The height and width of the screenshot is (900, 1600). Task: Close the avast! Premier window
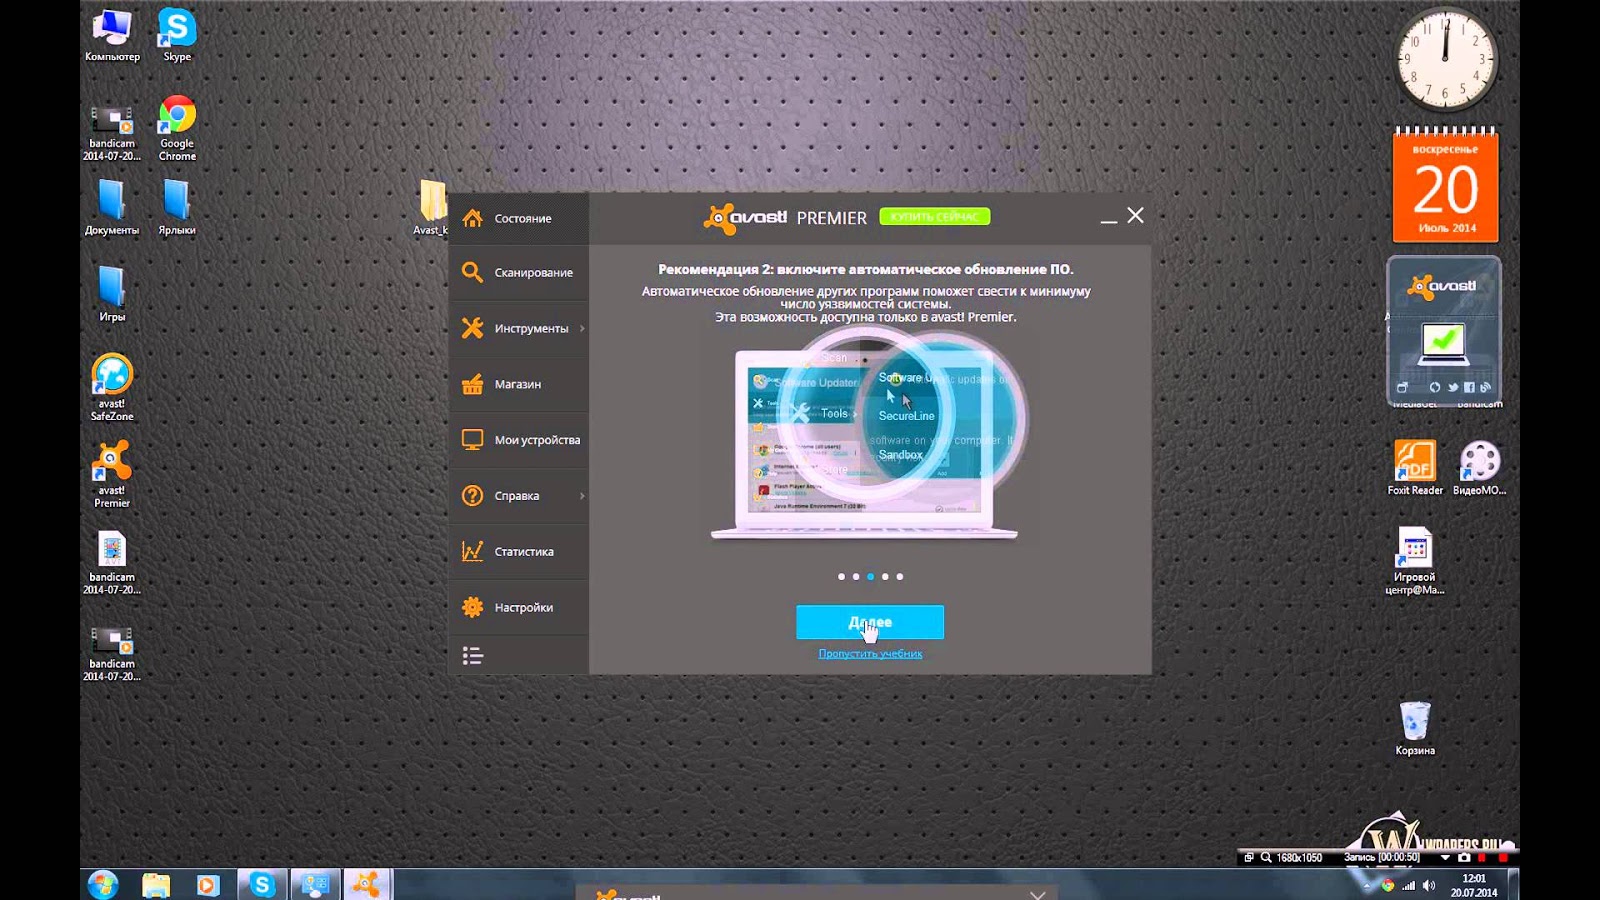(x=1135, y=215)
